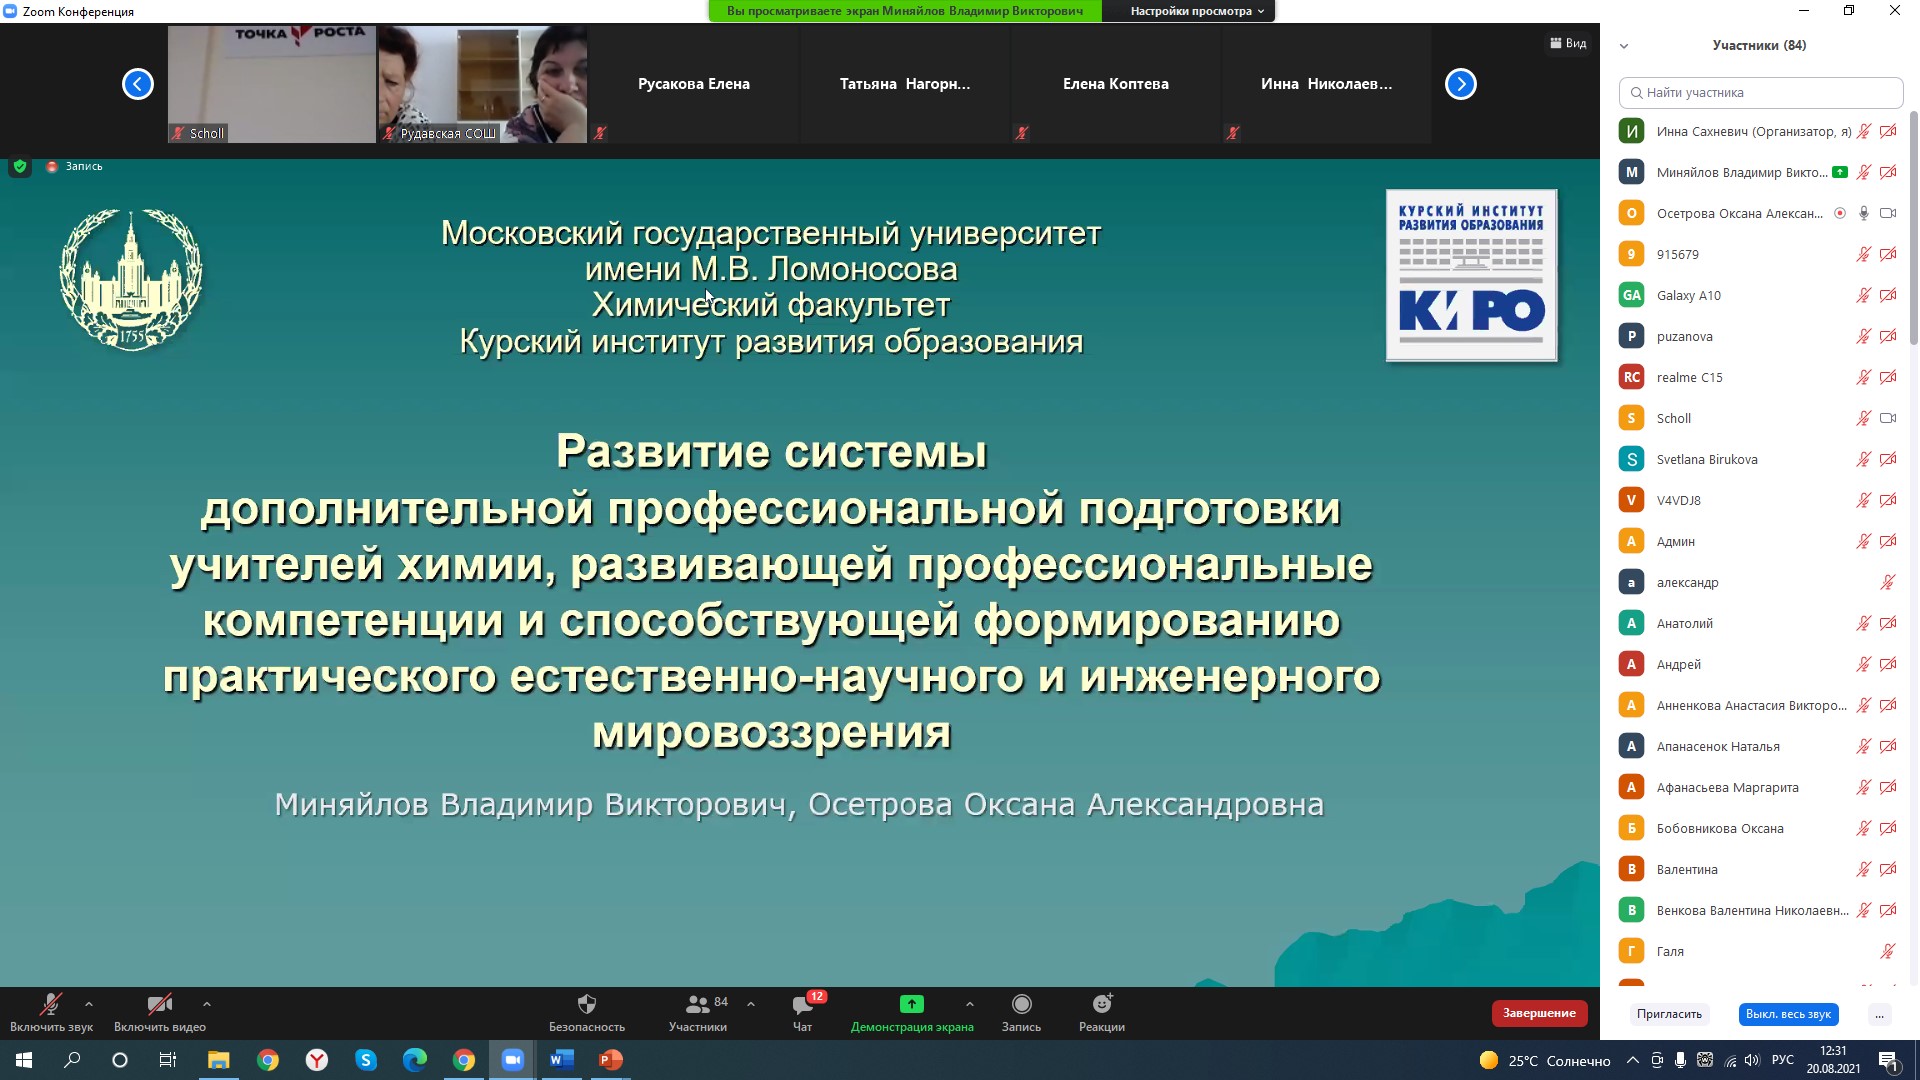Open the Чат chat window
Viewport: 1920px width, 1080px height.
(x=803, y=1012)
